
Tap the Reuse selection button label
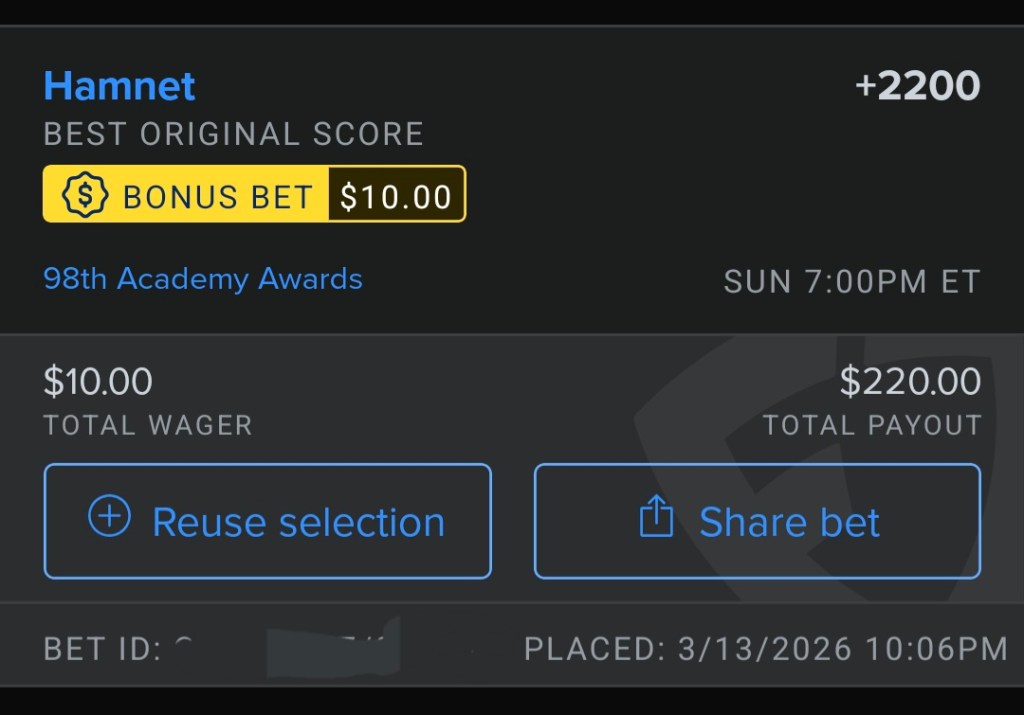click(x=298, y=522)
